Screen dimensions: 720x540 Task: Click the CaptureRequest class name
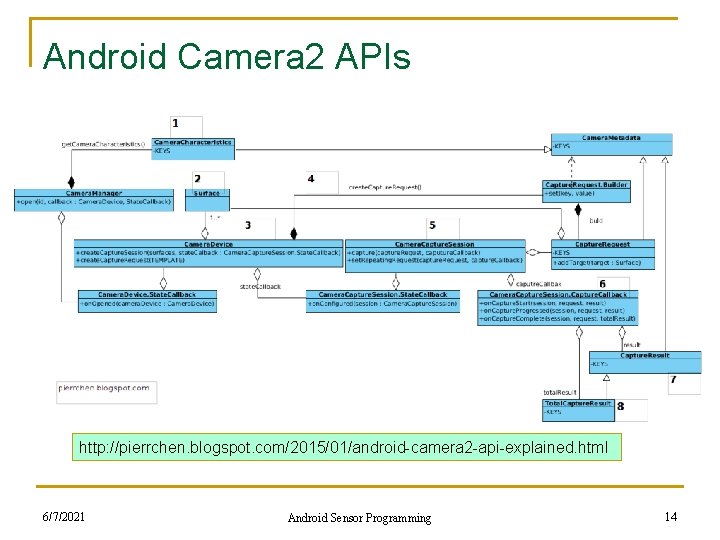[x=602, y=244]
